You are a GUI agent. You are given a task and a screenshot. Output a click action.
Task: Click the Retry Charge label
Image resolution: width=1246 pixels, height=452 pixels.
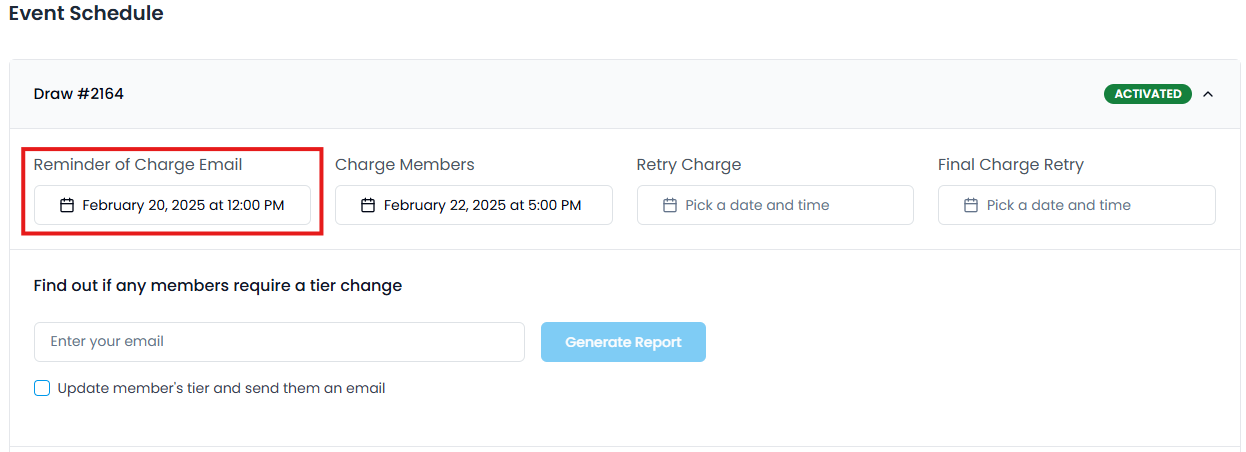click(689, 165)
